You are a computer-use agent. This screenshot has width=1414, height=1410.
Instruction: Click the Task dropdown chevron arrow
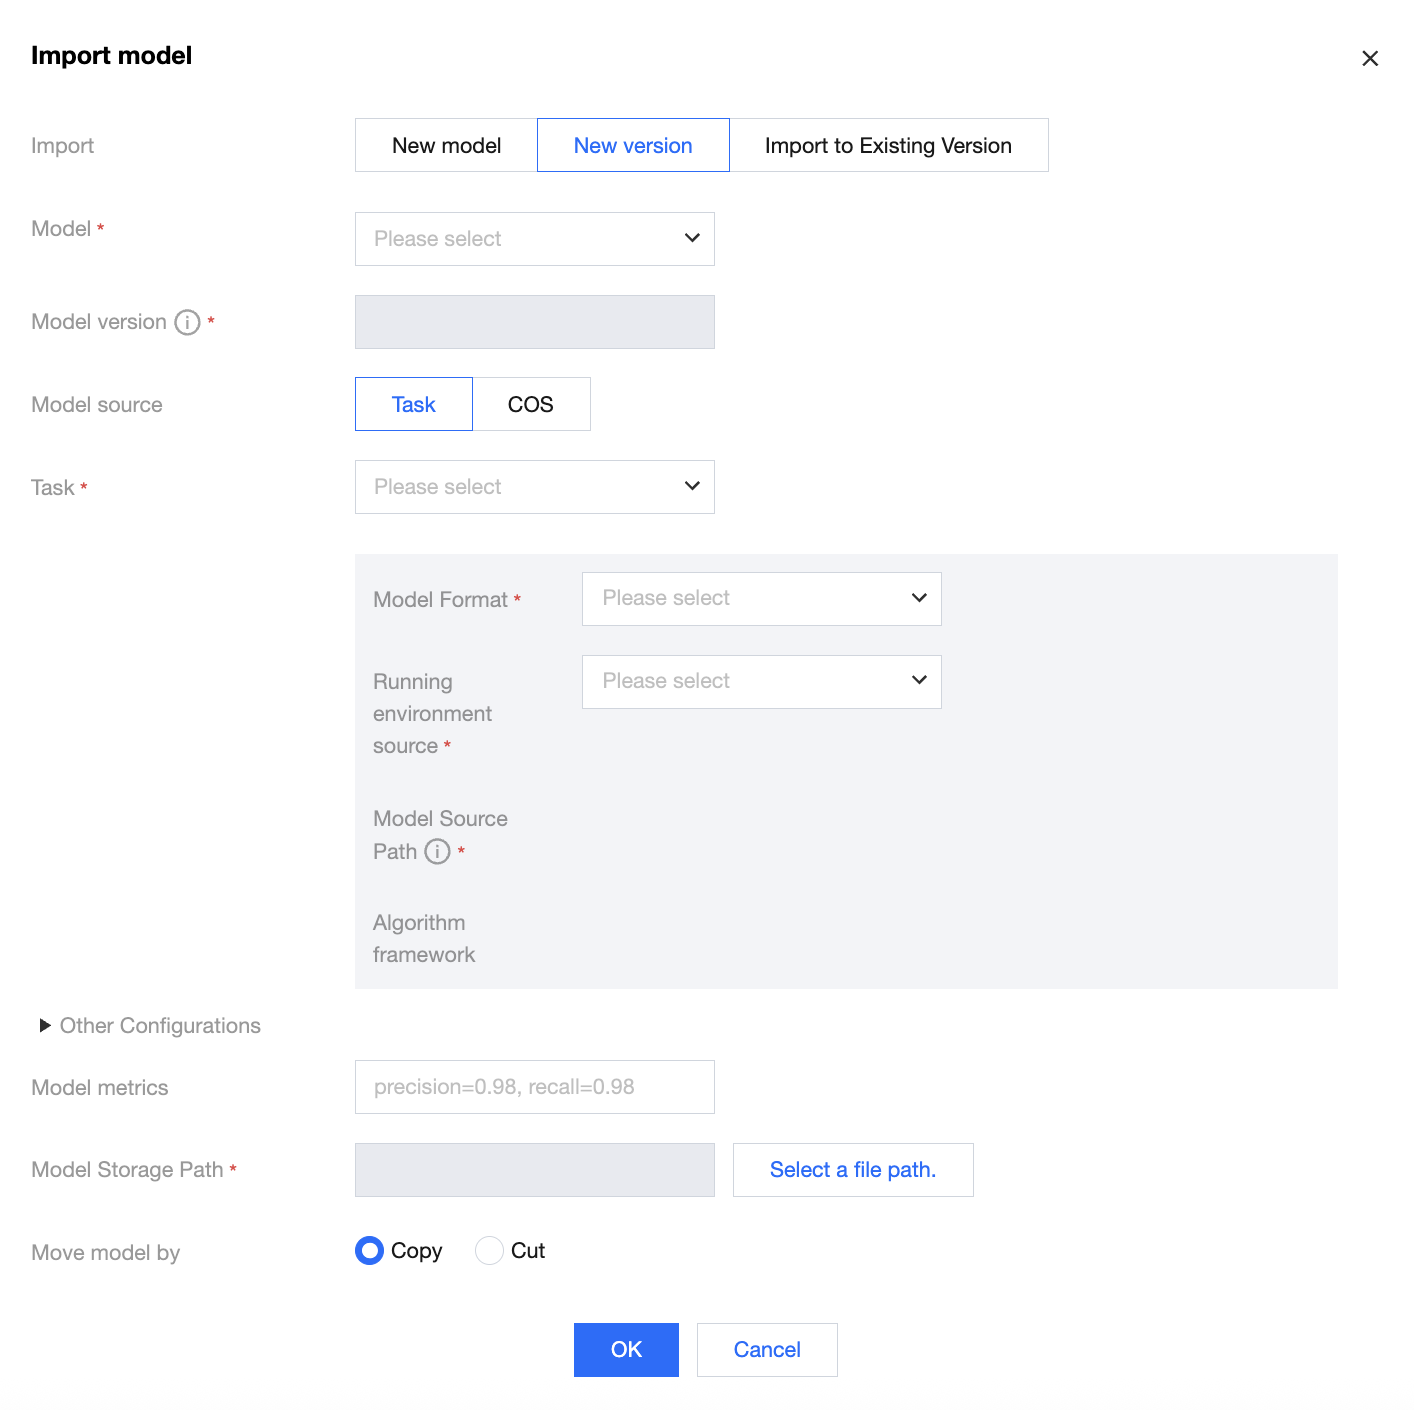coord(692,486)
